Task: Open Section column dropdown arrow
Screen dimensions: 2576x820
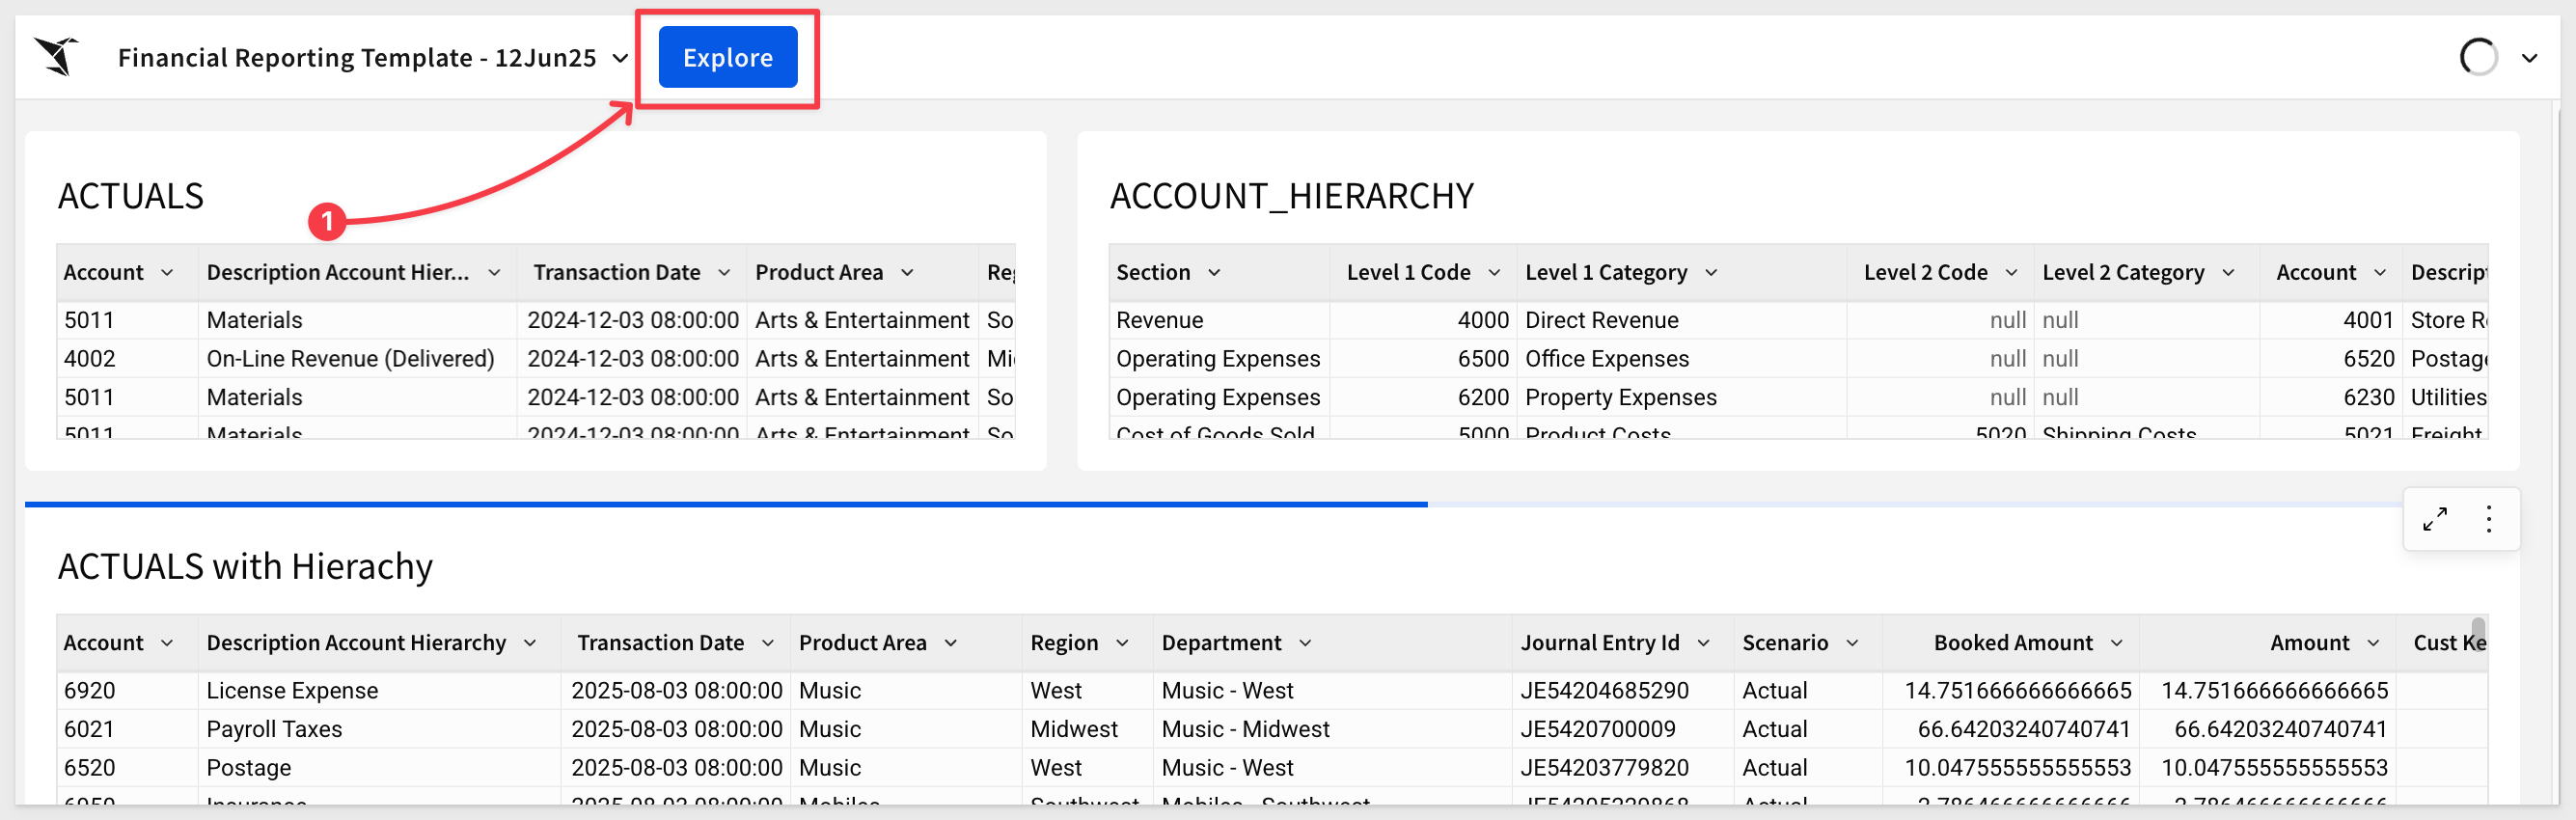Action: pos(1214,273)
